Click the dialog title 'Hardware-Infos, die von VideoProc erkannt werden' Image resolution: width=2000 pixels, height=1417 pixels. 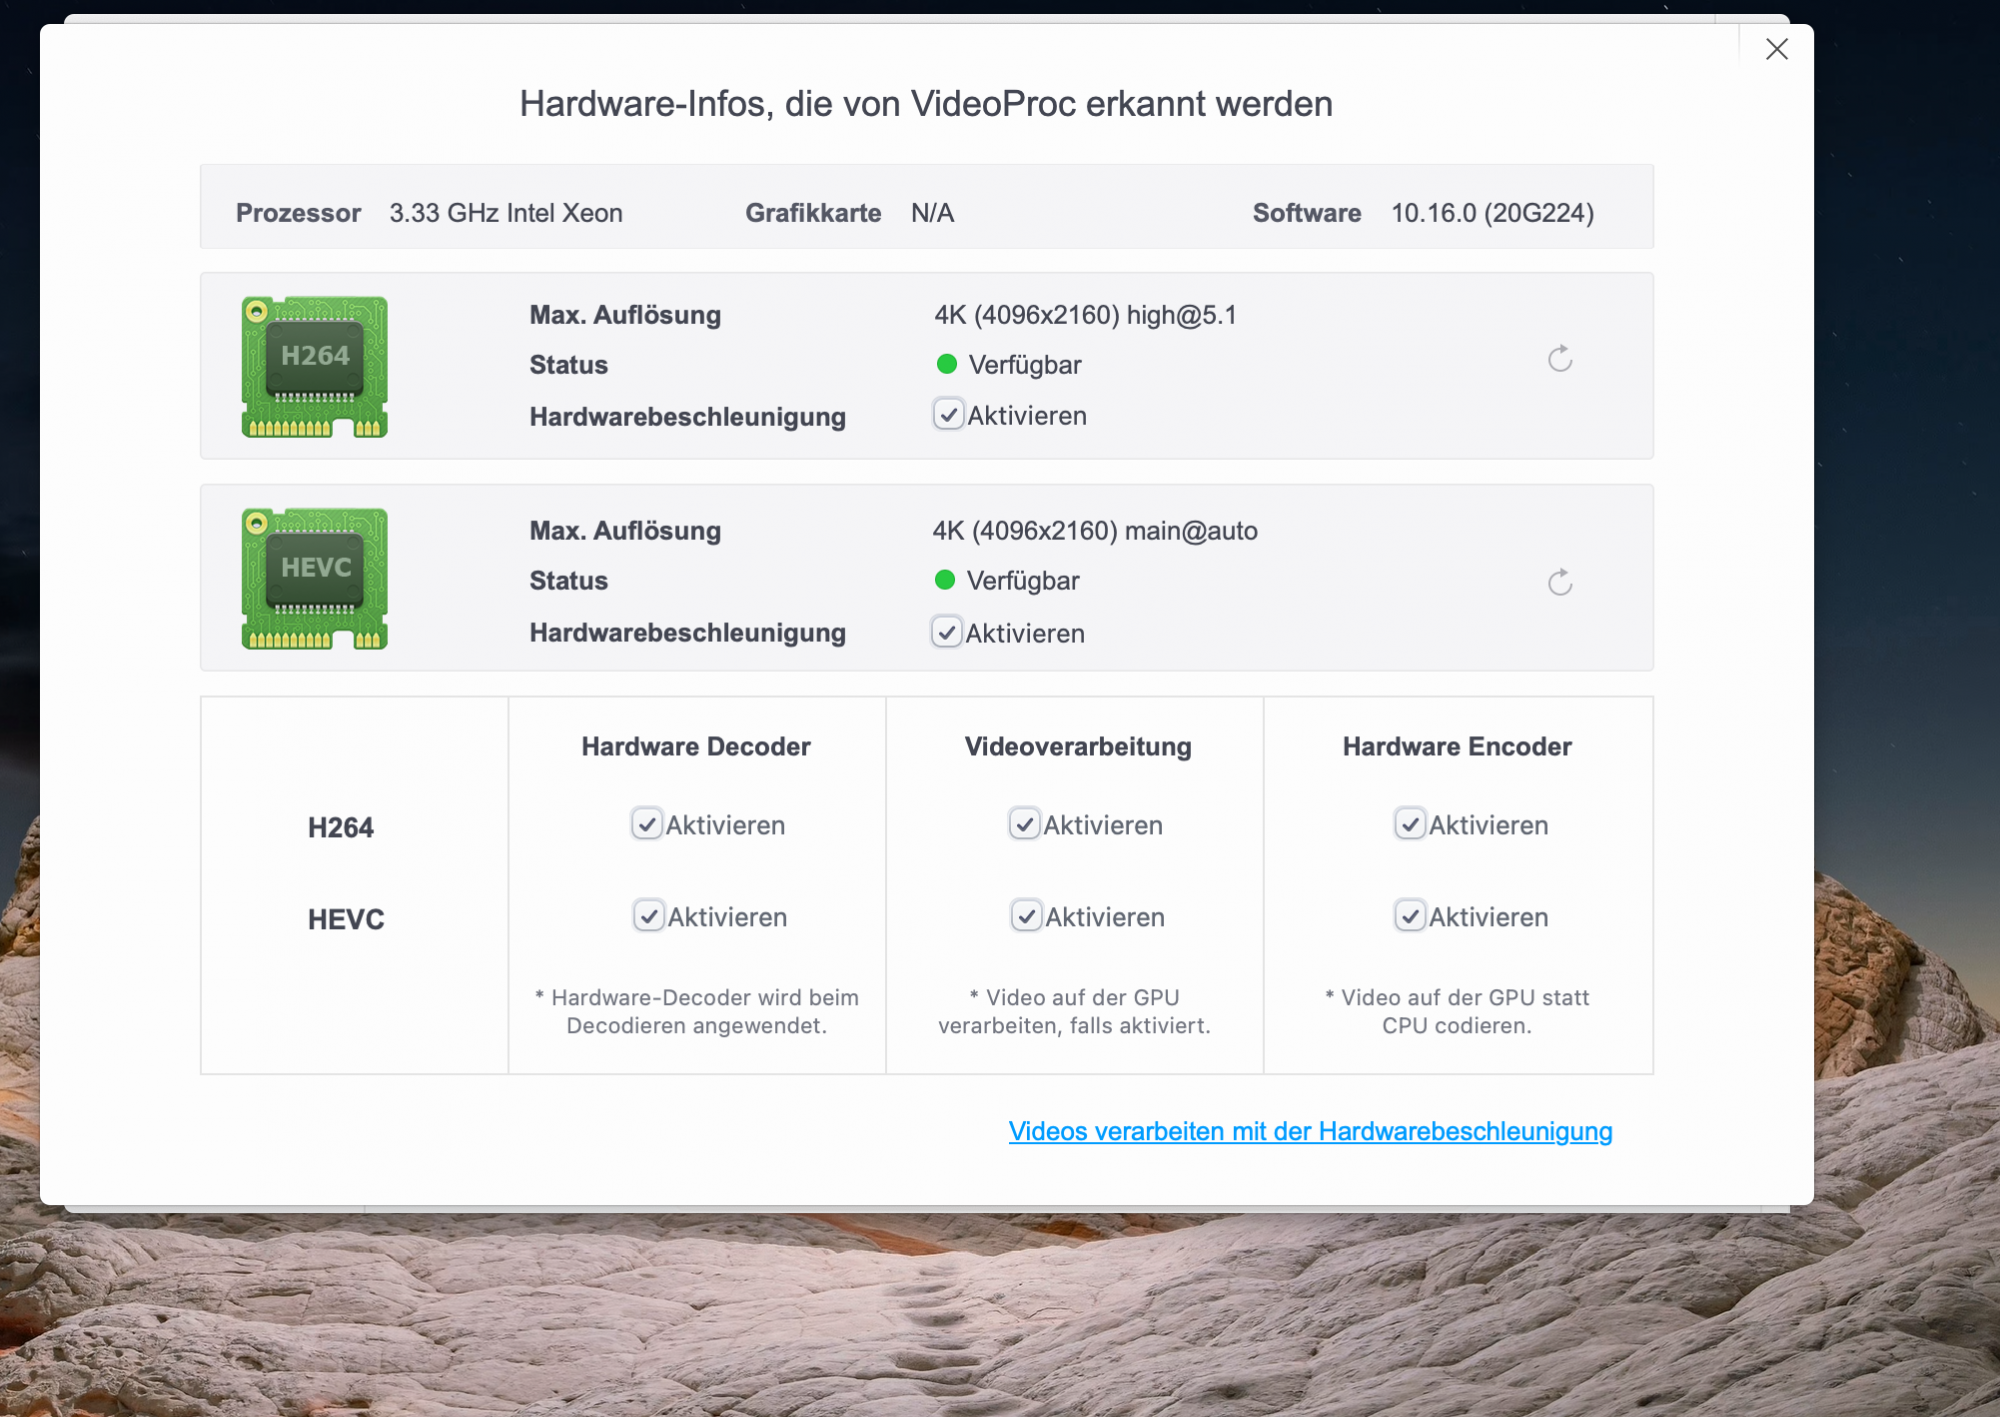click(x=926, y=104)
